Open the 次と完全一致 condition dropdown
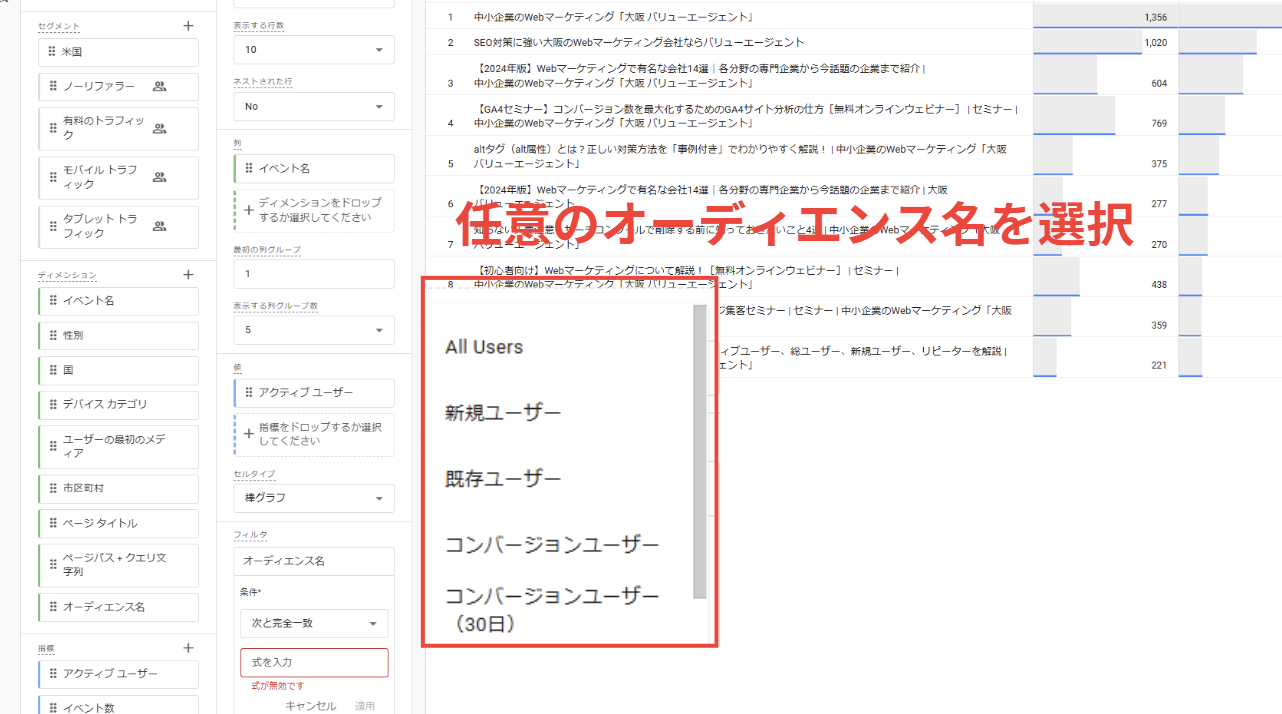Viewport: 1282px width, 714px height. (x=314, y=623)
